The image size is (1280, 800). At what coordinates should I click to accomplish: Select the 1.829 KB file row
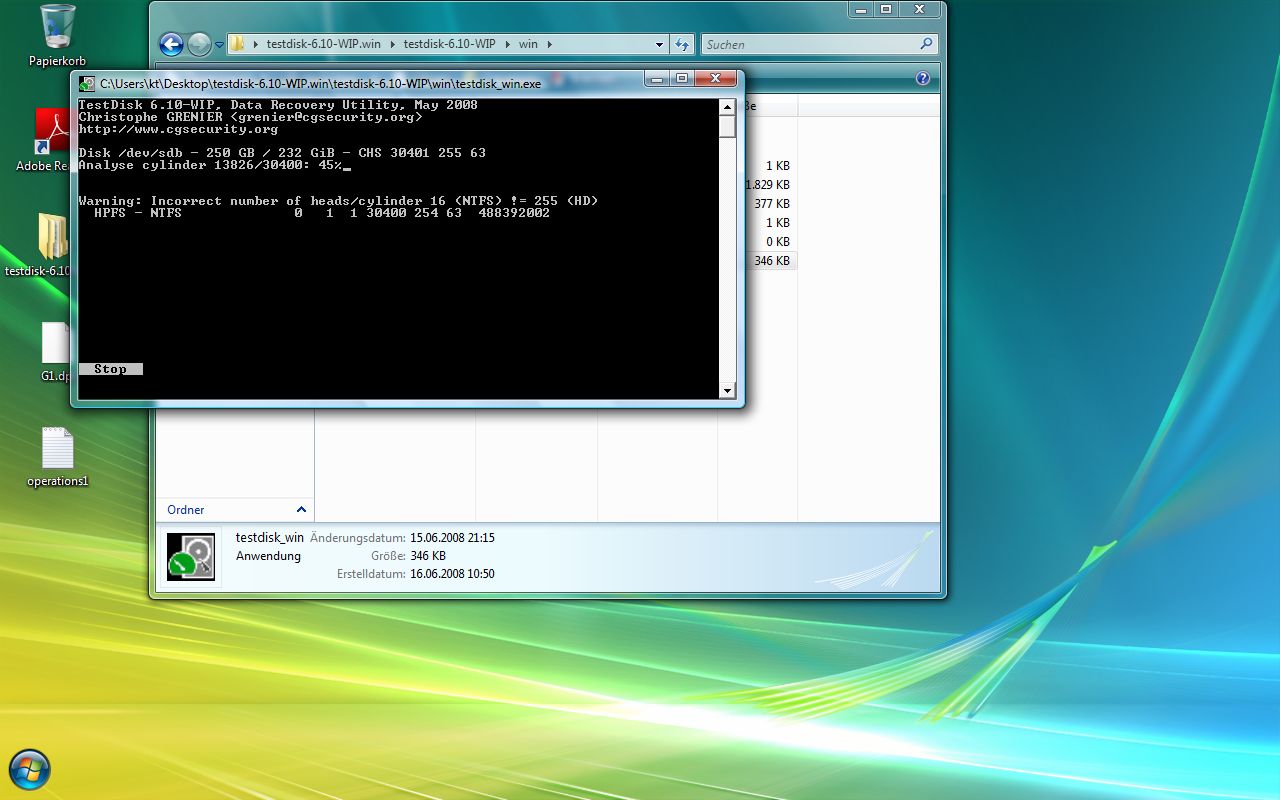point(769,185)
